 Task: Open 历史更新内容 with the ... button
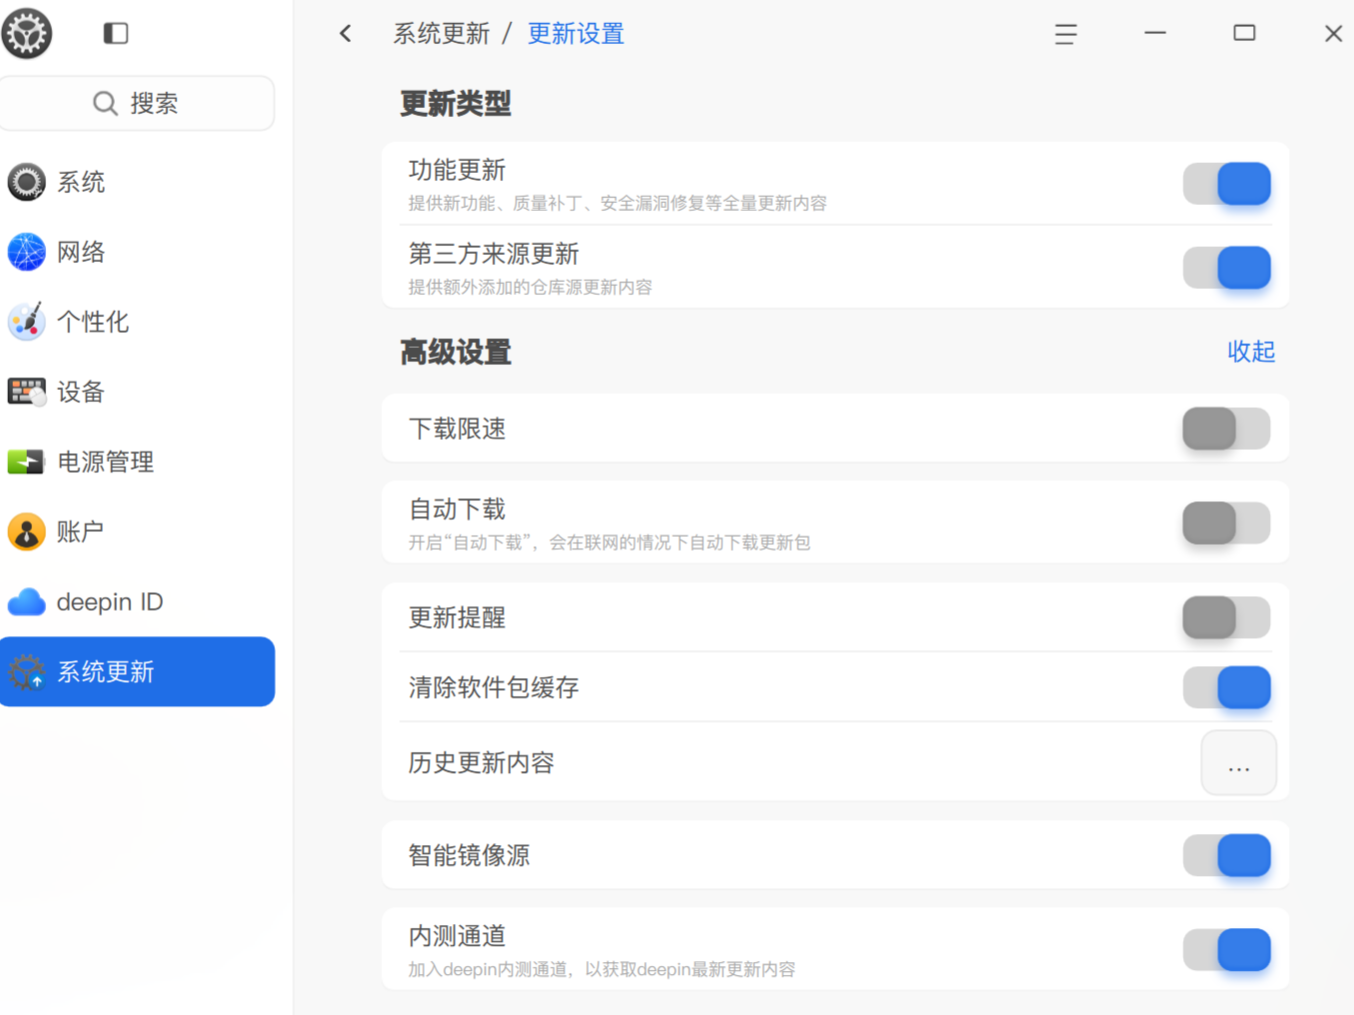pyautogui.click(x=1239, y=763)
